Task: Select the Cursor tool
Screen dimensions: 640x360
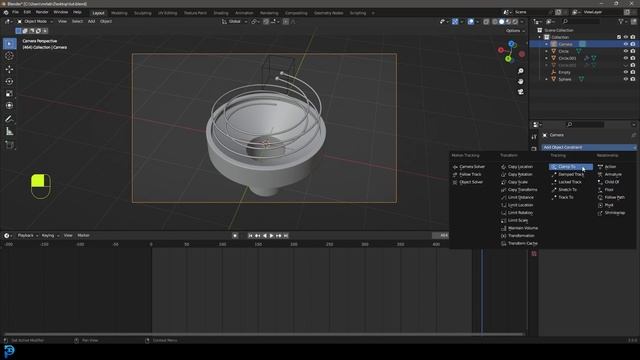Action: point(9,56)
